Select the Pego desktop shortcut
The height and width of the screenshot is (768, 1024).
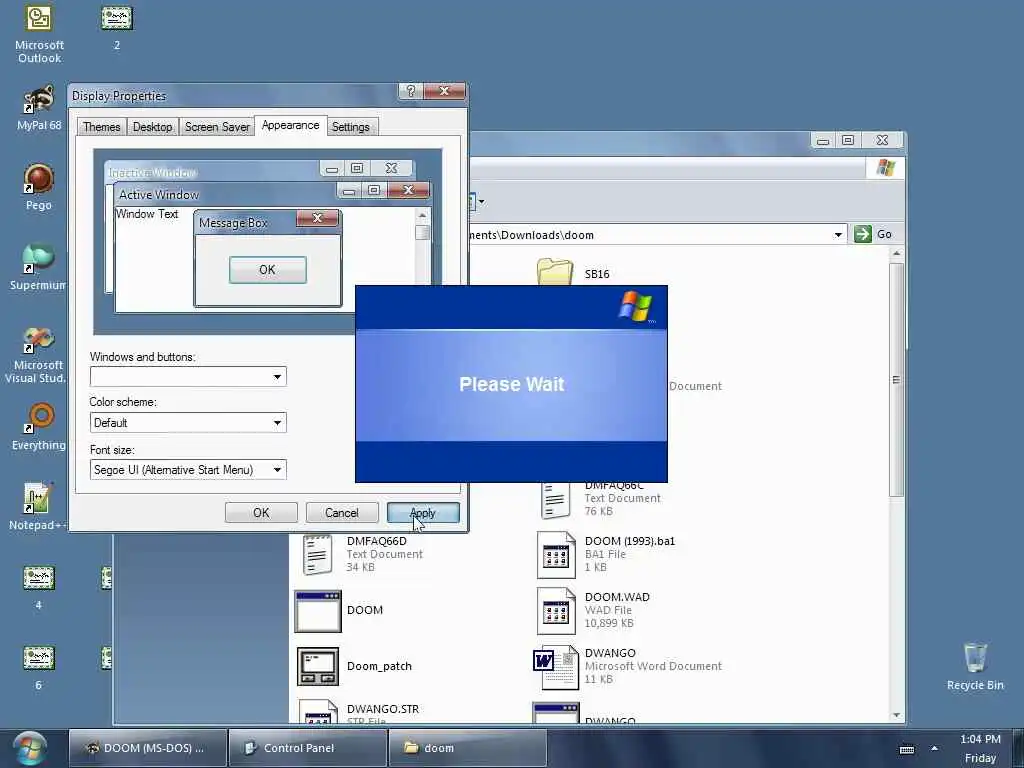[39, 187]
